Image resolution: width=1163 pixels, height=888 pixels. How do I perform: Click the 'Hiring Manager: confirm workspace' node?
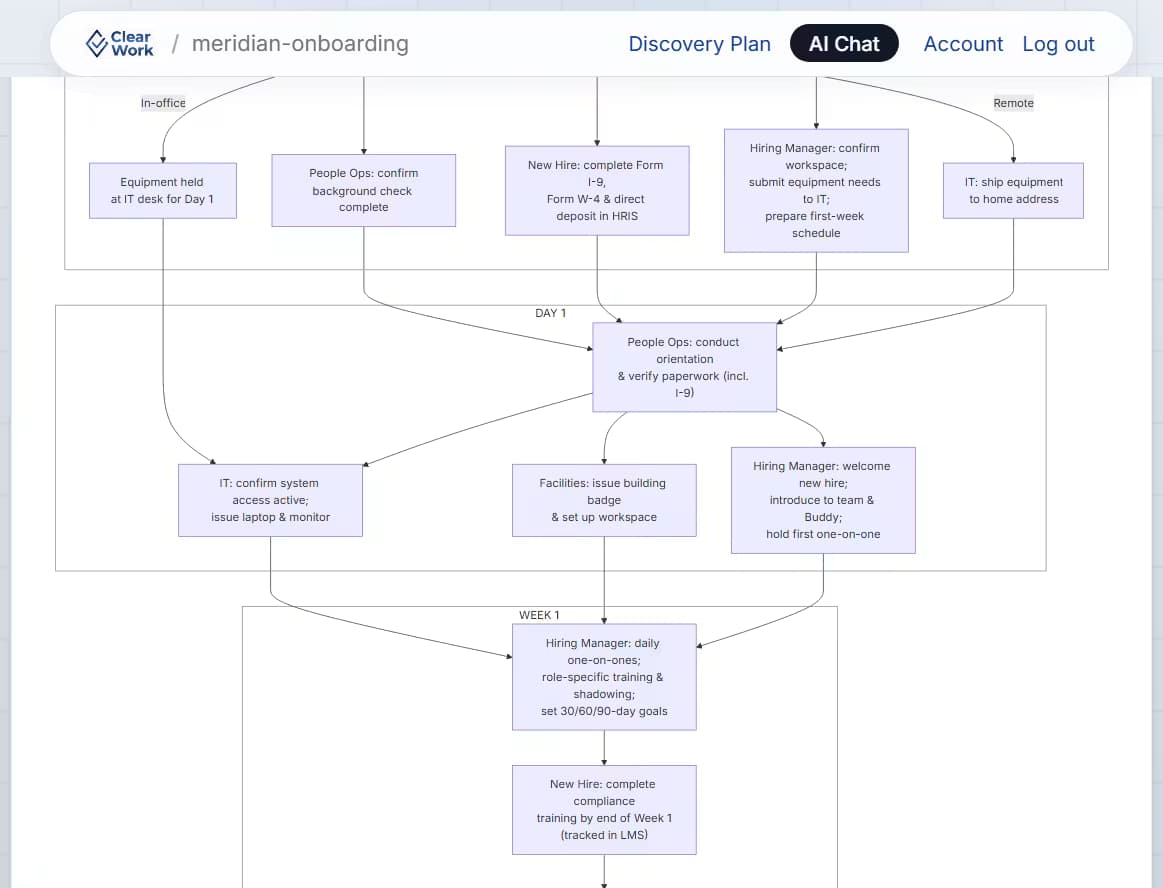tap(816, 191)
